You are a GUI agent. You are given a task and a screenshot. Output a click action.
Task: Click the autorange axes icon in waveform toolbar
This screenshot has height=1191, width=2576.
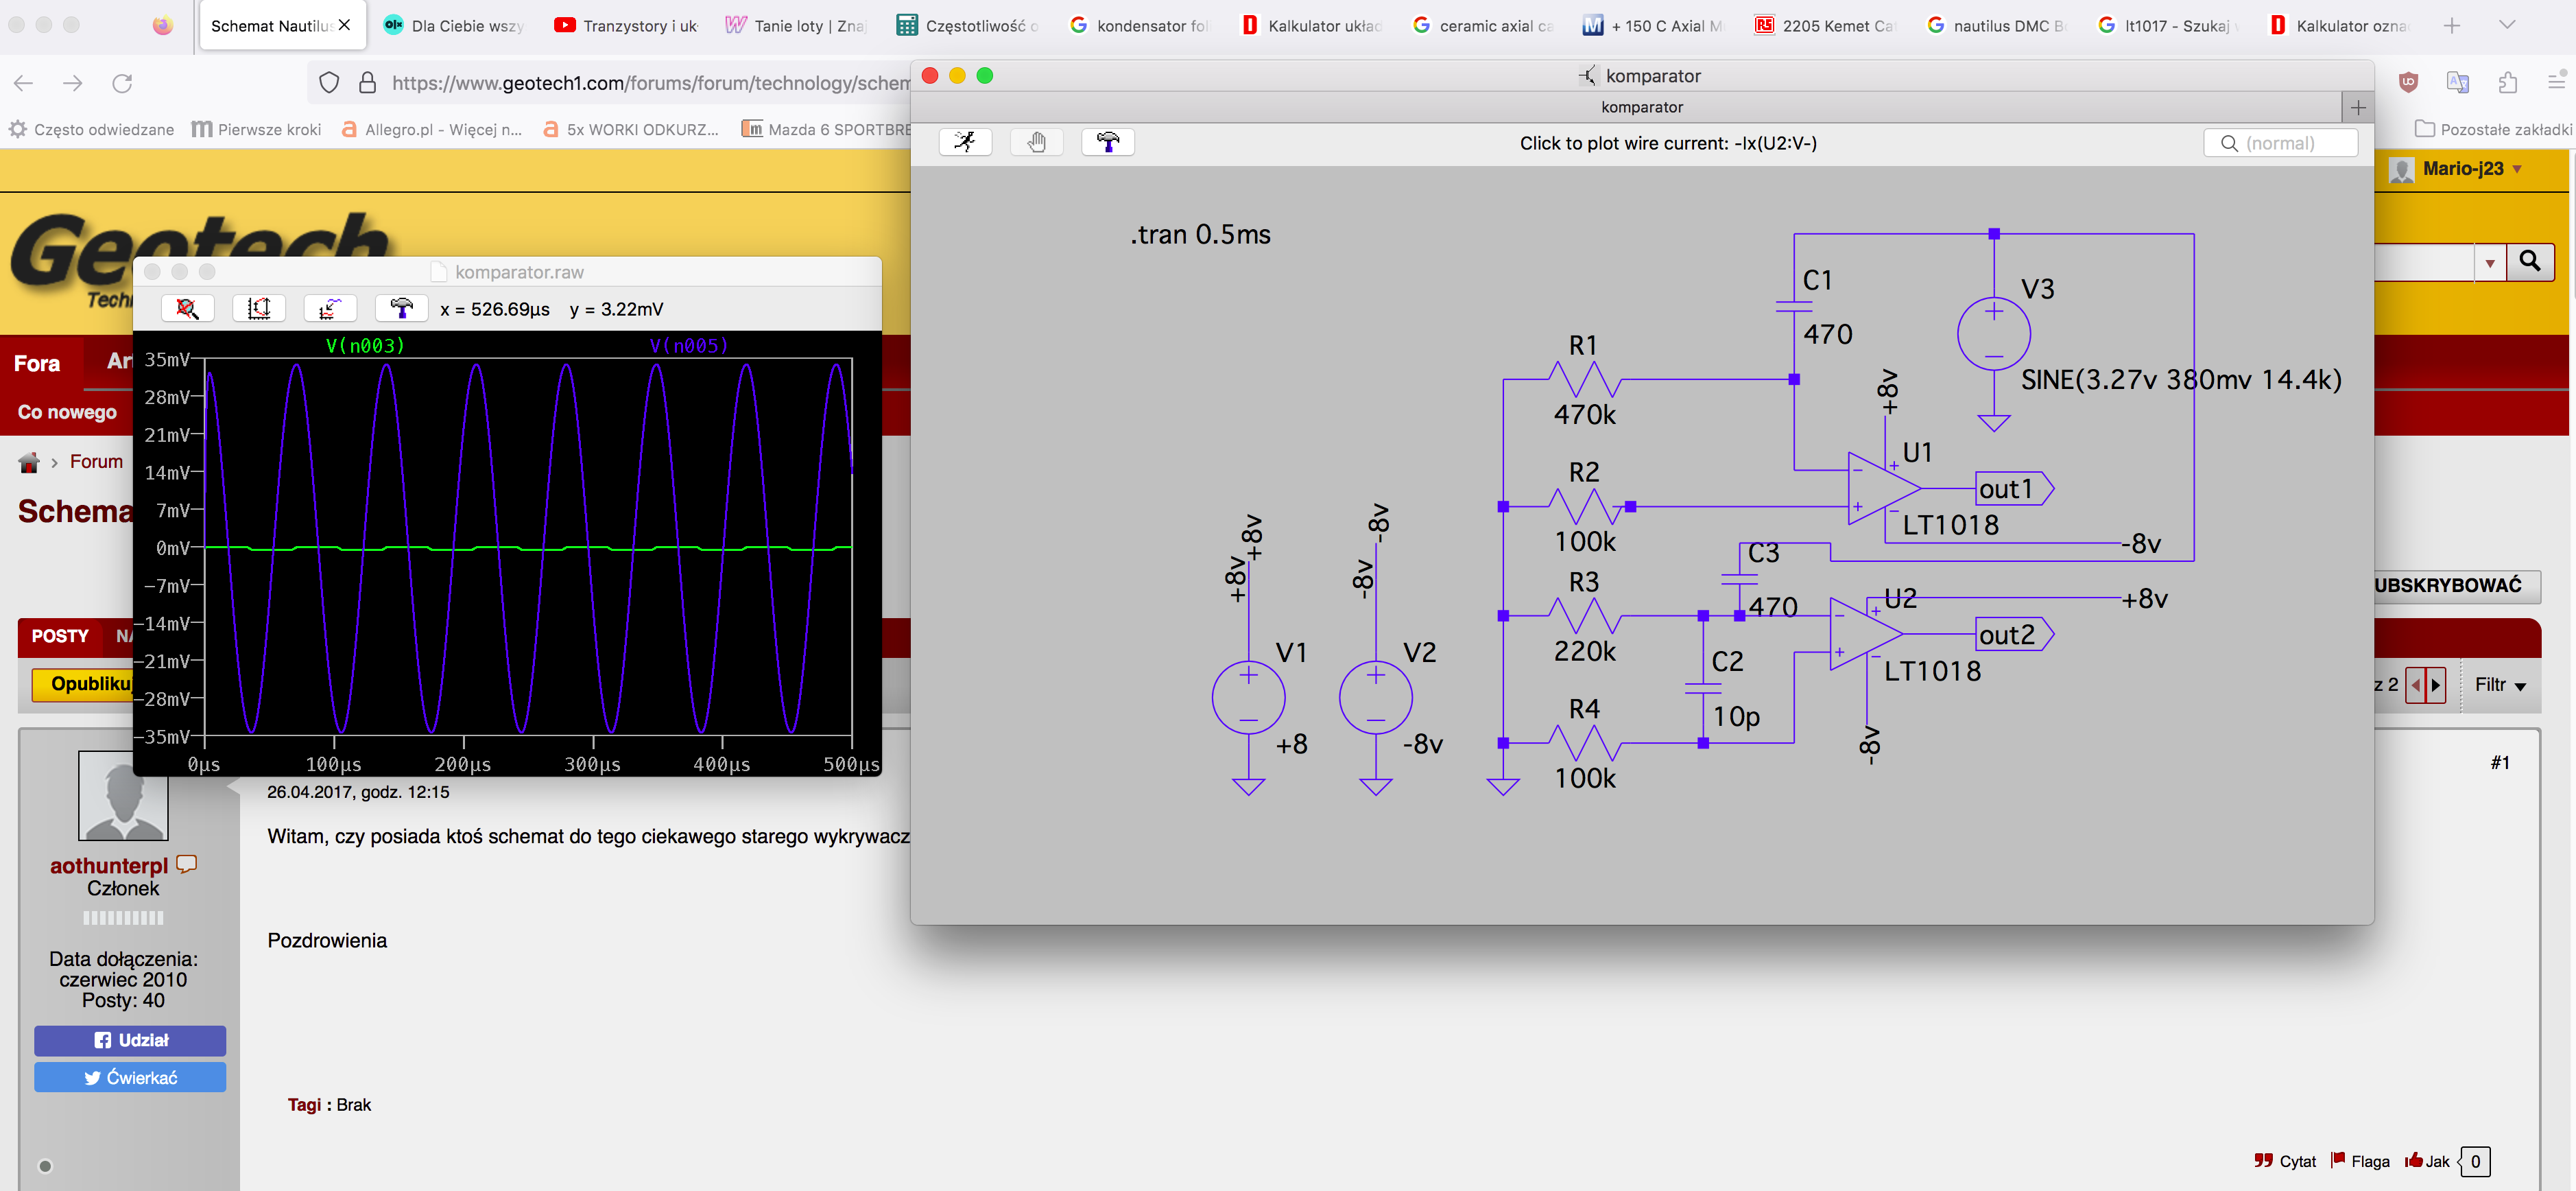(259, 308)
